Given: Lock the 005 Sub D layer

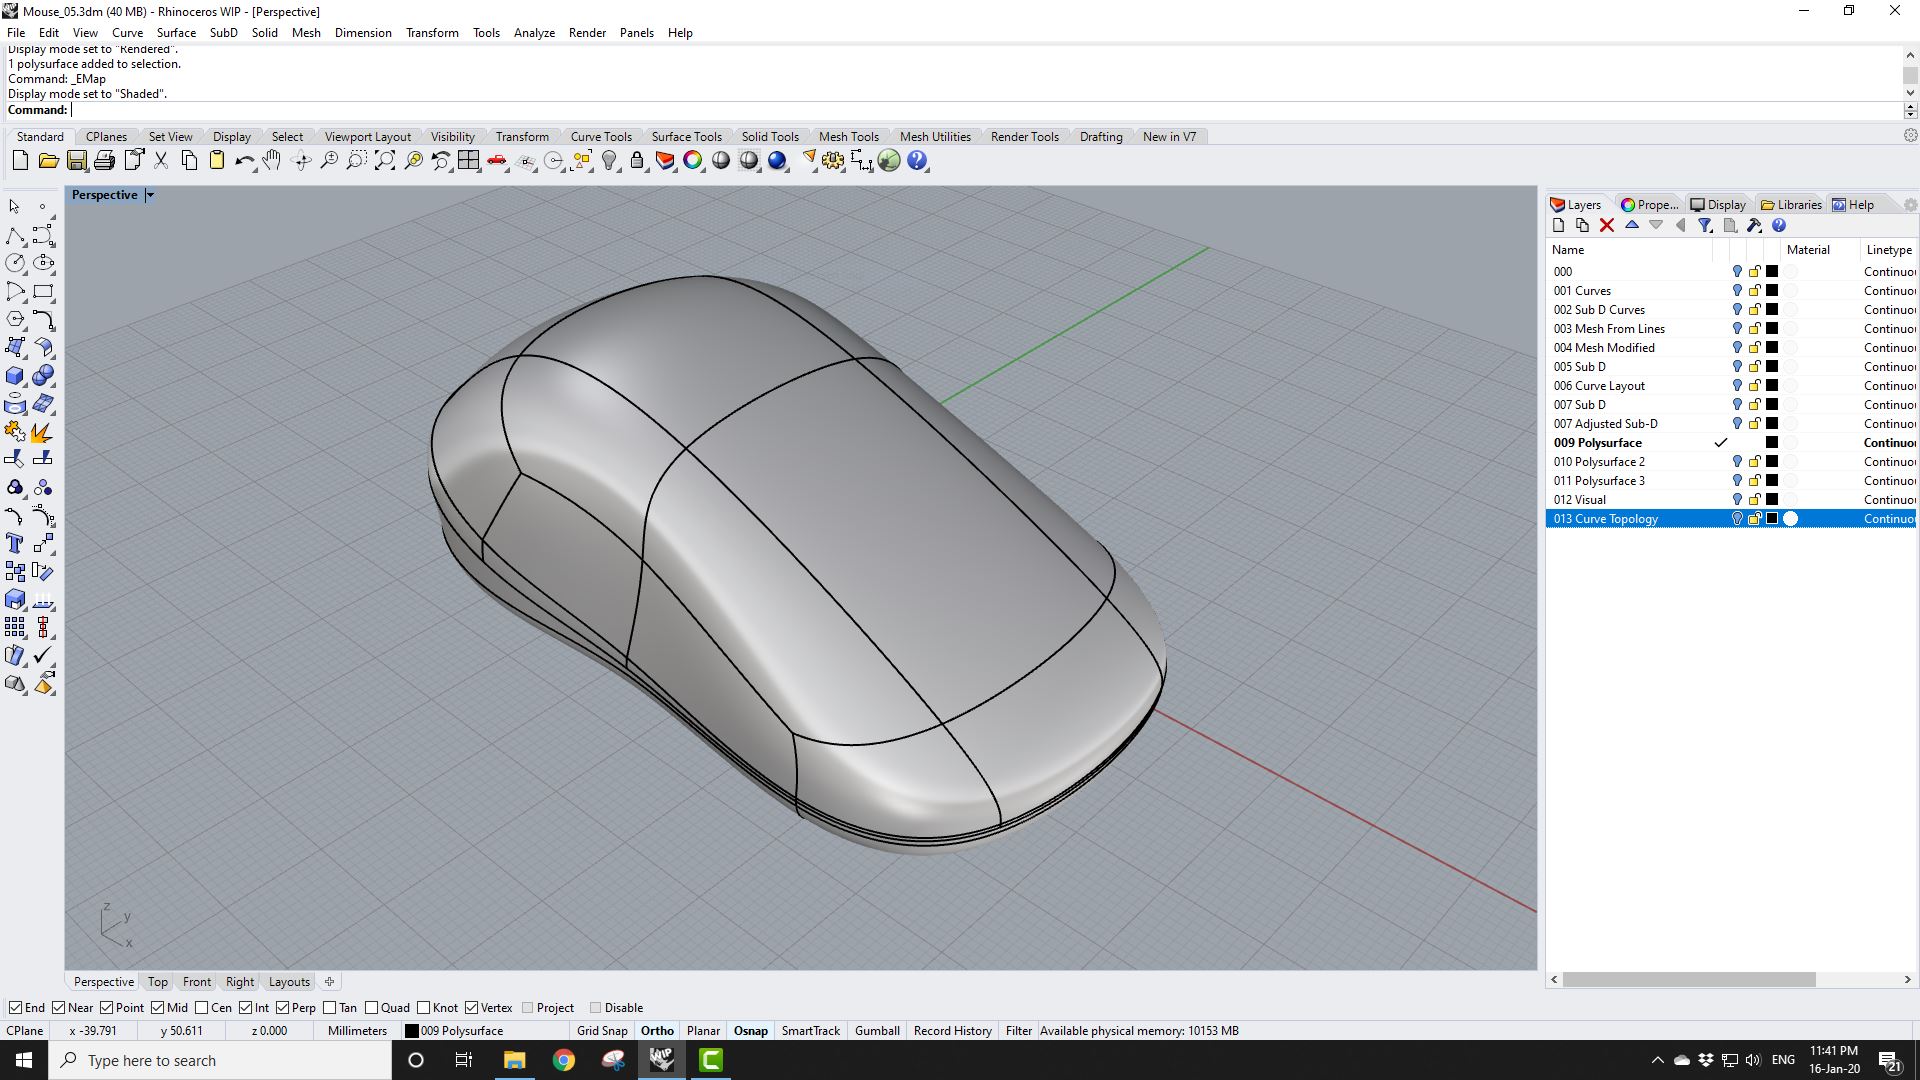Looking at the screenshot, I should [x=1754, y=367].
